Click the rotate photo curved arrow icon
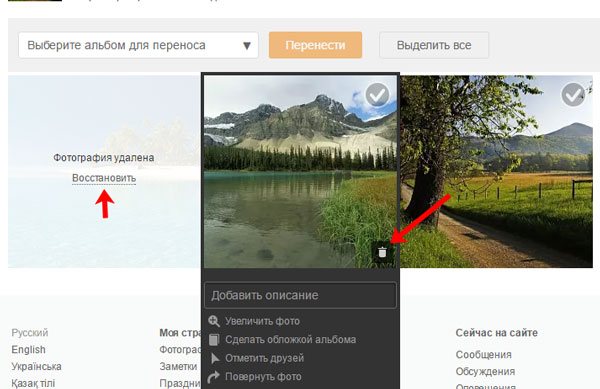The image size is (600, 389). [x=214, y=377]
